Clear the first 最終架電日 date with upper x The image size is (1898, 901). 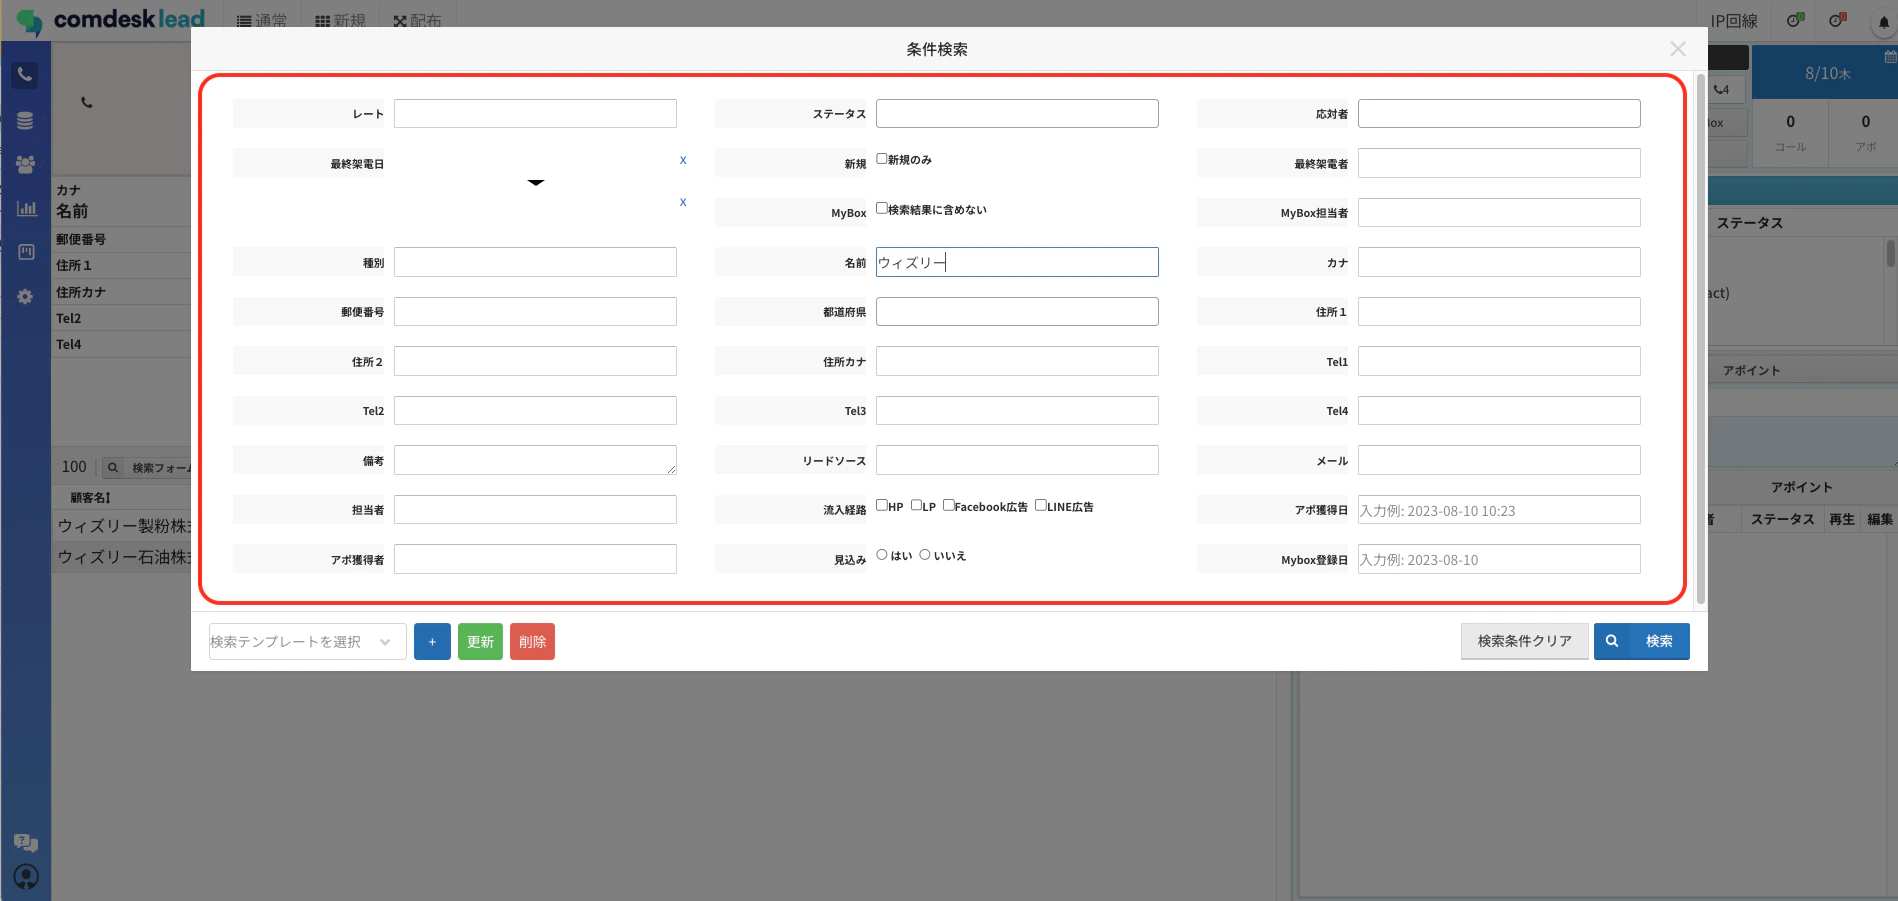click(683, 160)
